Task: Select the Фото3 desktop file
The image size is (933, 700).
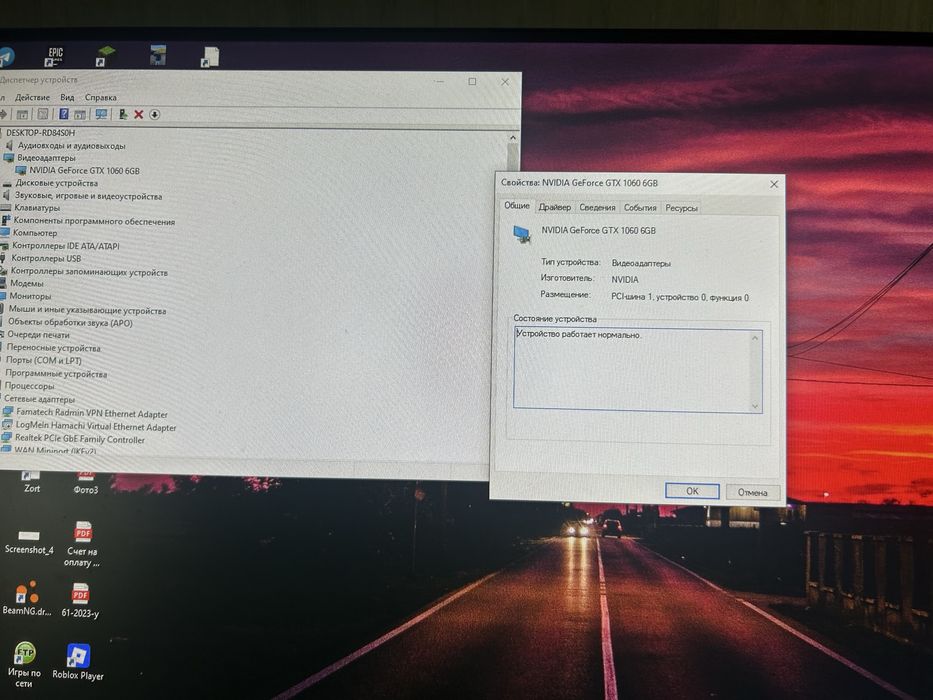Action: (86, 483)
